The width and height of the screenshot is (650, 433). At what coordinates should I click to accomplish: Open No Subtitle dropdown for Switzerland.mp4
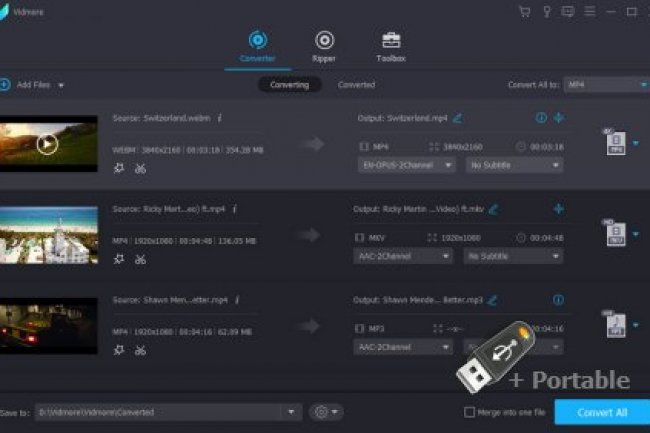(514, 165)
